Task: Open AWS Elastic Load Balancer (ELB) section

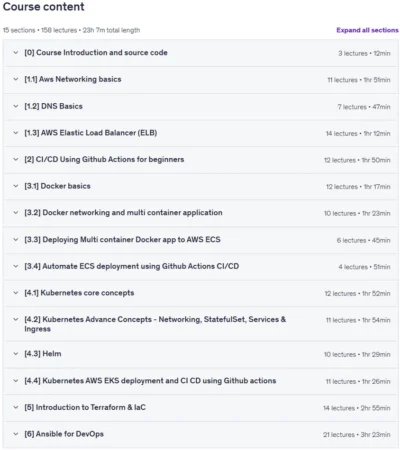Action: tap(201, 133)
